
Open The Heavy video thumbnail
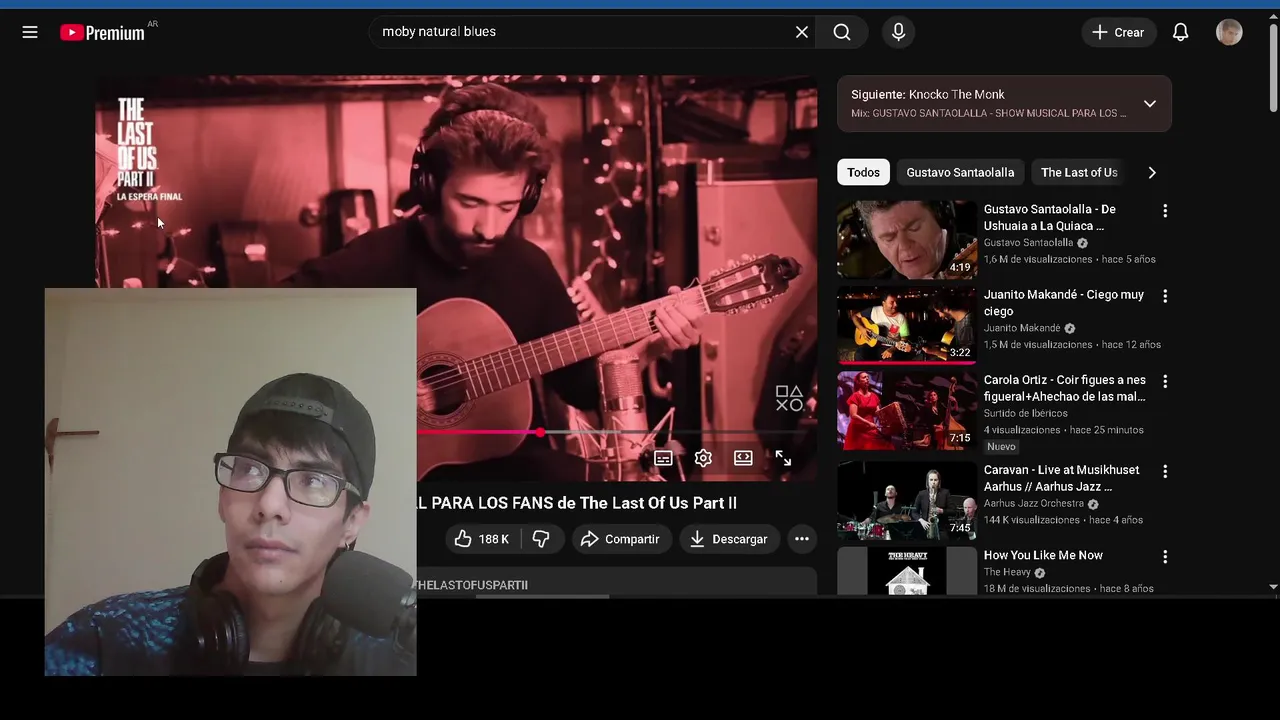tap(907, 570)
